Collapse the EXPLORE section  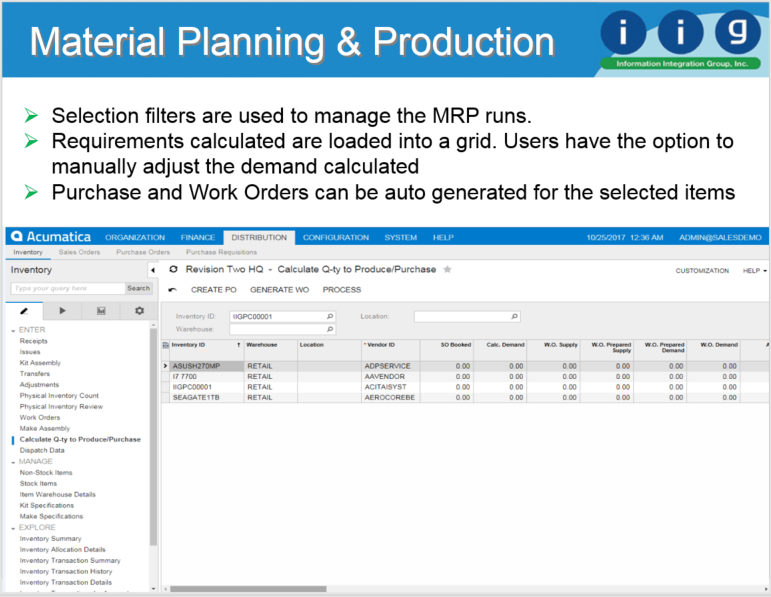pos(13,528)
